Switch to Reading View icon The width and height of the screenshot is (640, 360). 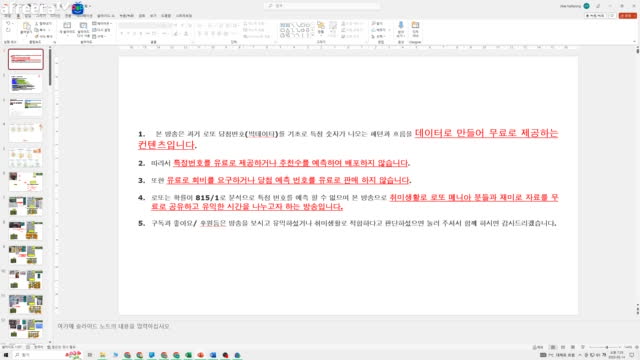573,347
